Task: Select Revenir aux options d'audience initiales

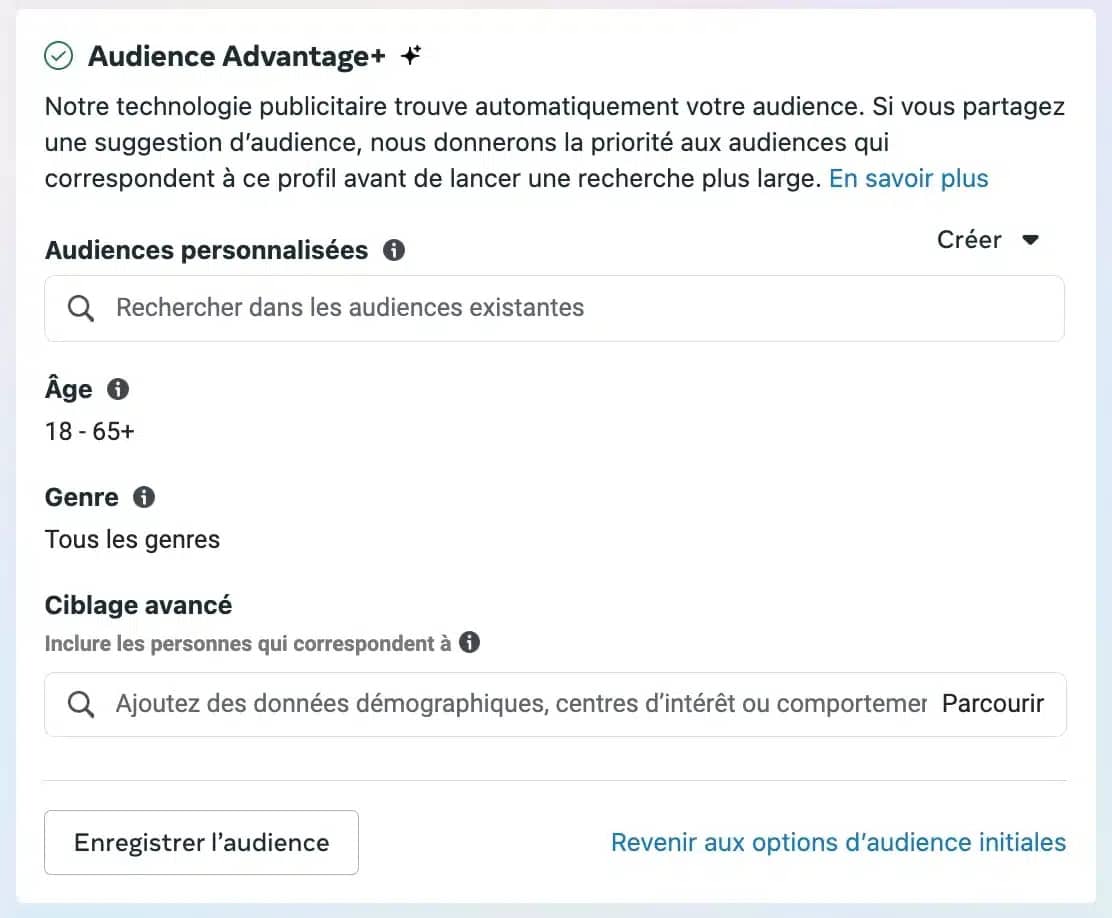Action: (838, 842)
